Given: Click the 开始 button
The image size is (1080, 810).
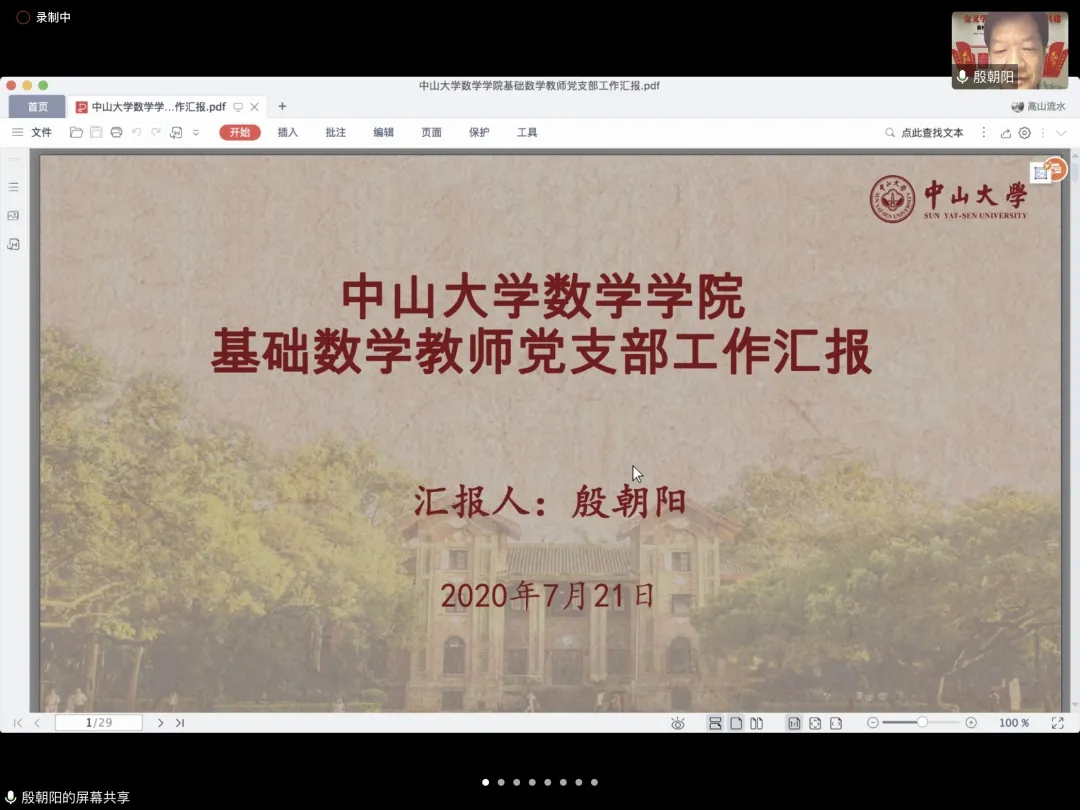Looking at the screenshot, I should 240,132.
